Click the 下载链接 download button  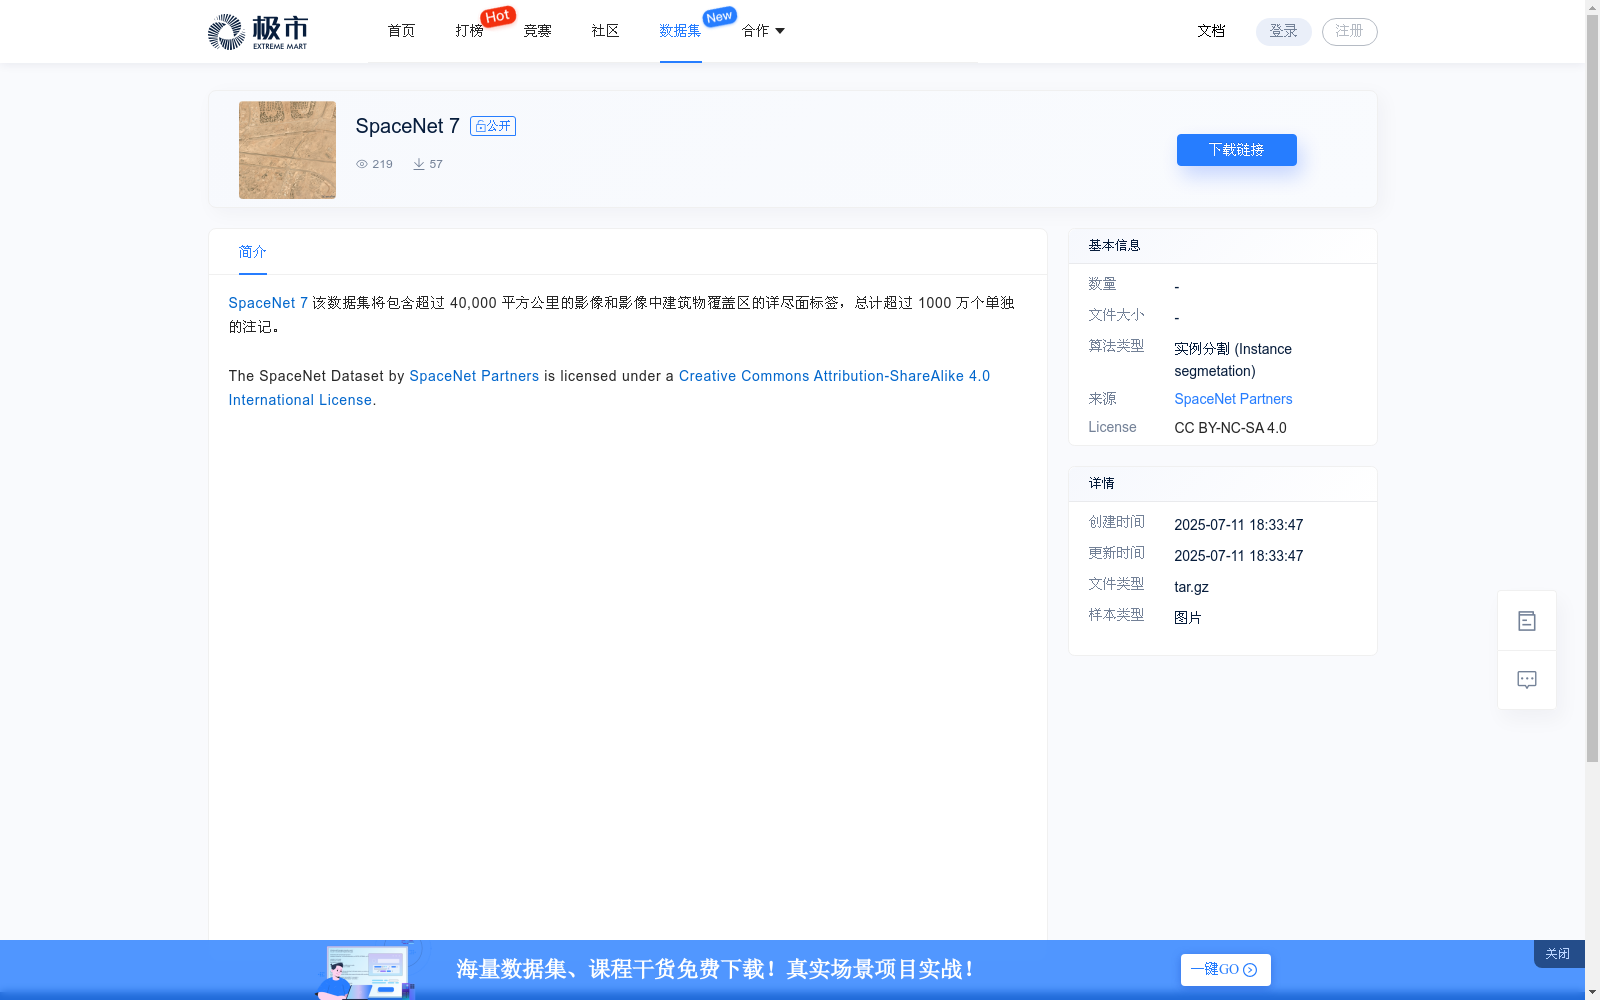pos(1237,150)
